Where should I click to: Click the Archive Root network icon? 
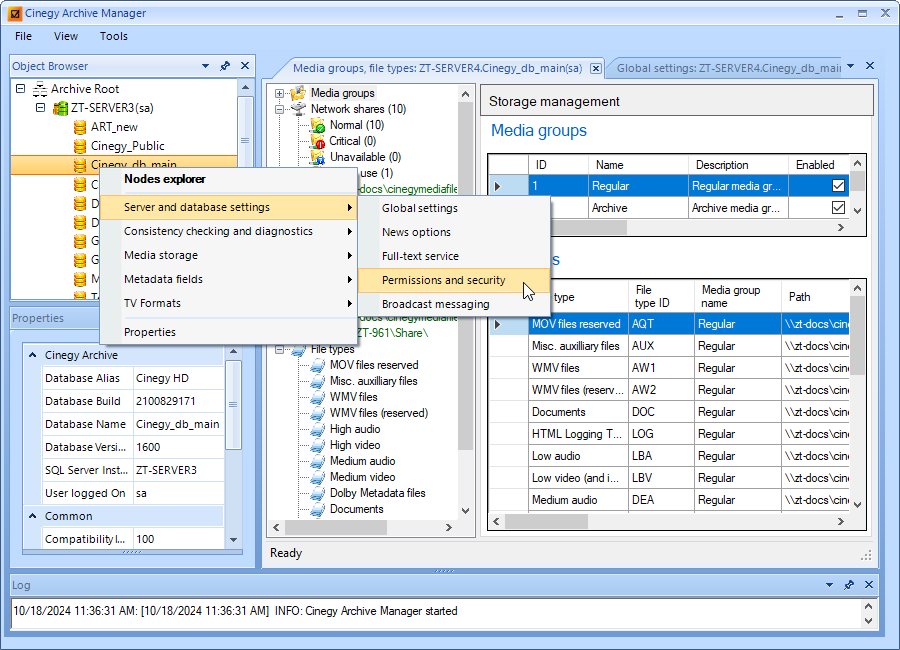[40, 89]
